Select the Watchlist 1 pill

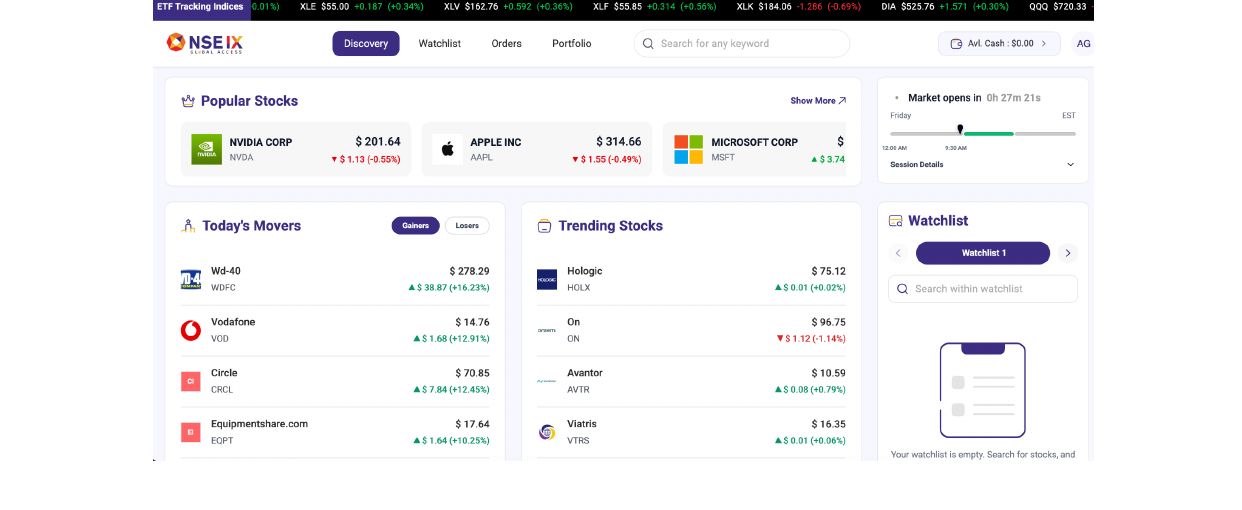[983, 253]
